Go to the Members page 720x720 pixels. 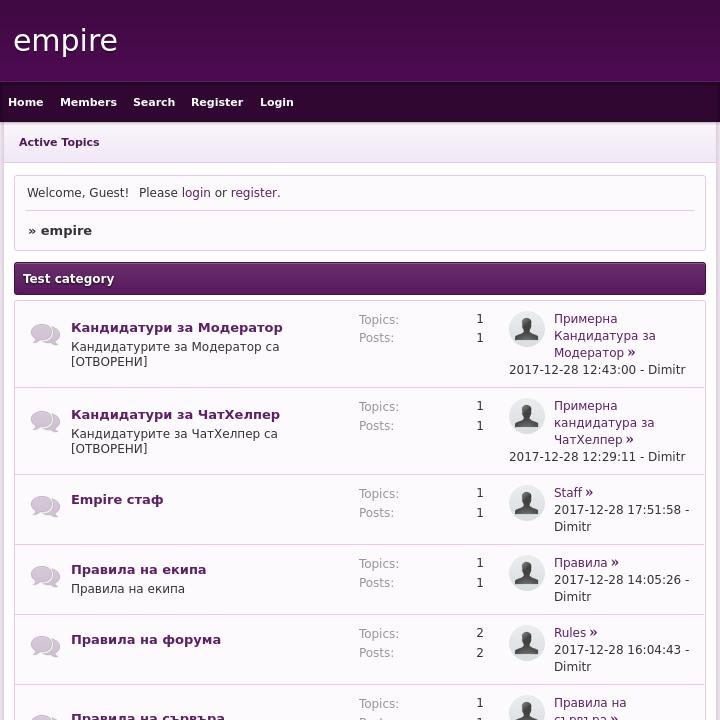pos(88,102)
